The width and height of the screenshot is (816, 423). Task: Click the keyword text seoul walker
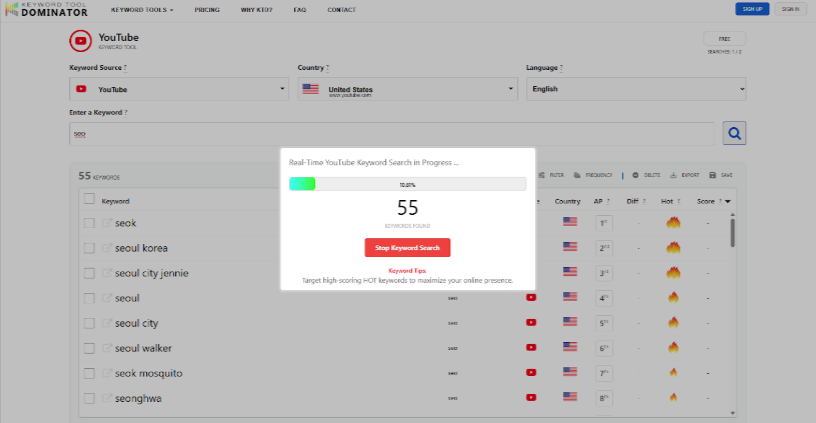pyautogui.click(x=143, y=348)
